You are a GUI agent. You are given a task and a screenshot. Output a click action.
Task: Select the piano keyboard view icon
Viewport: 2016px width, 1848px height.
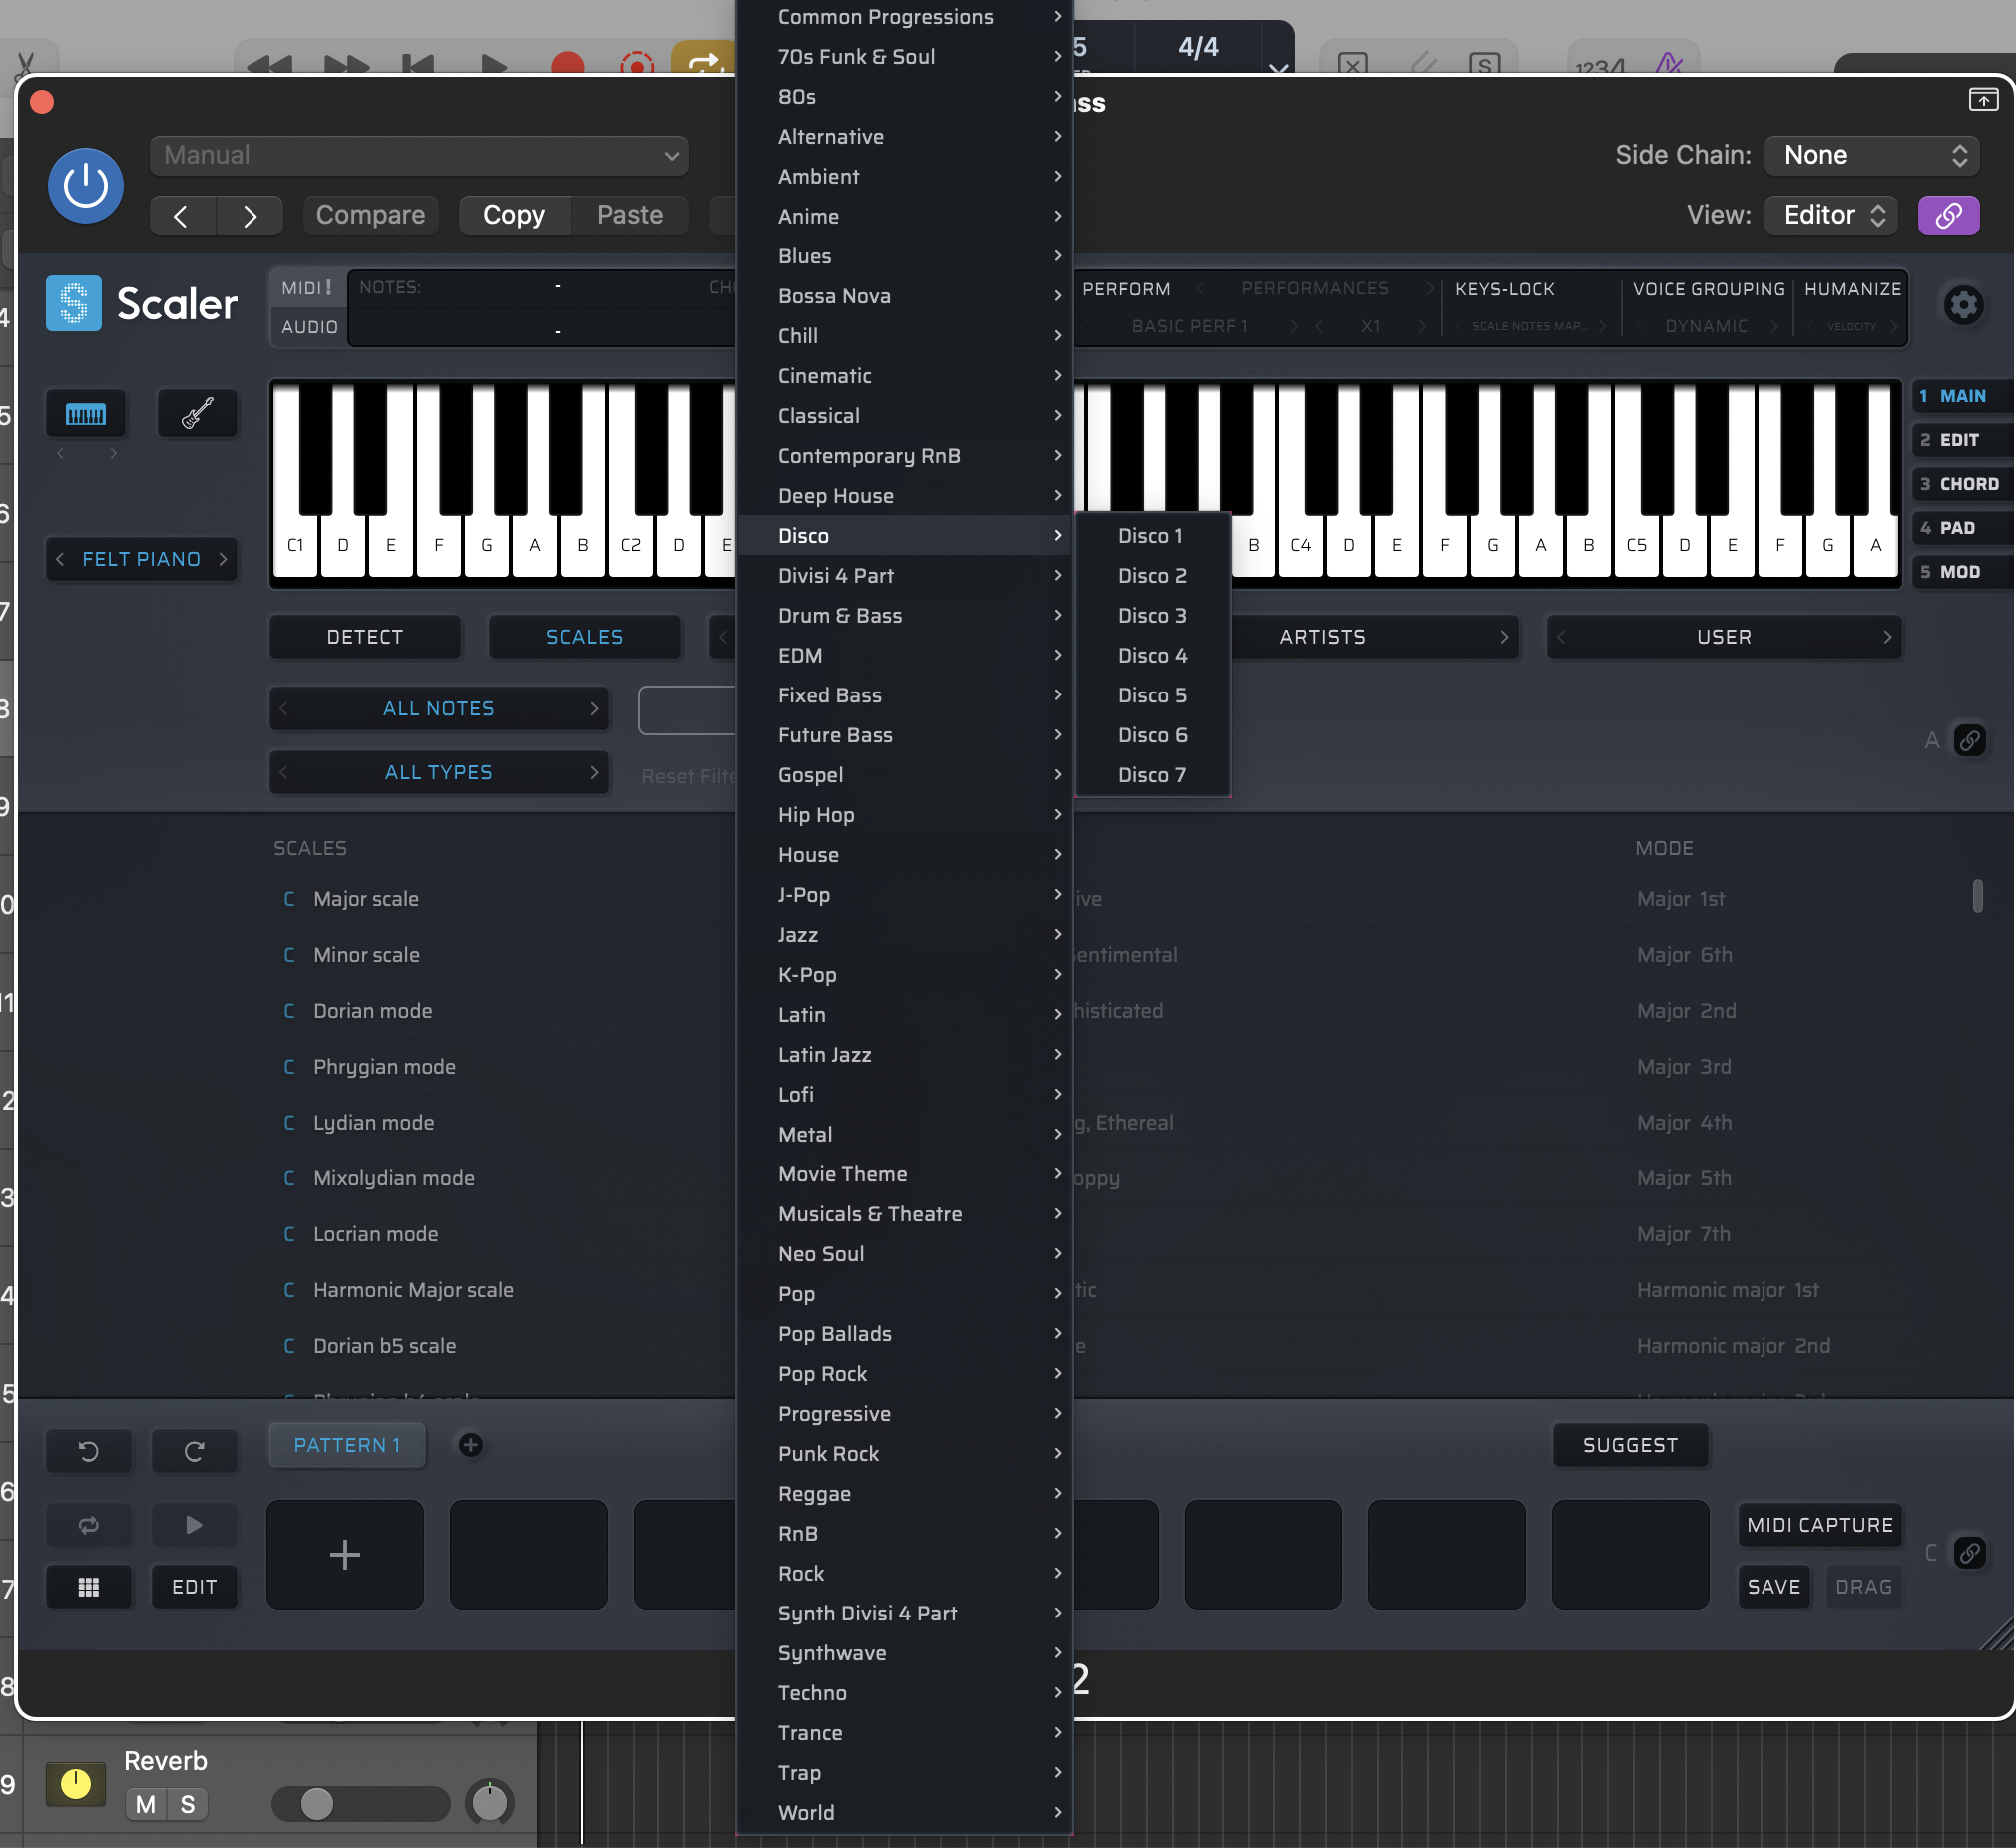click(86, 413)
